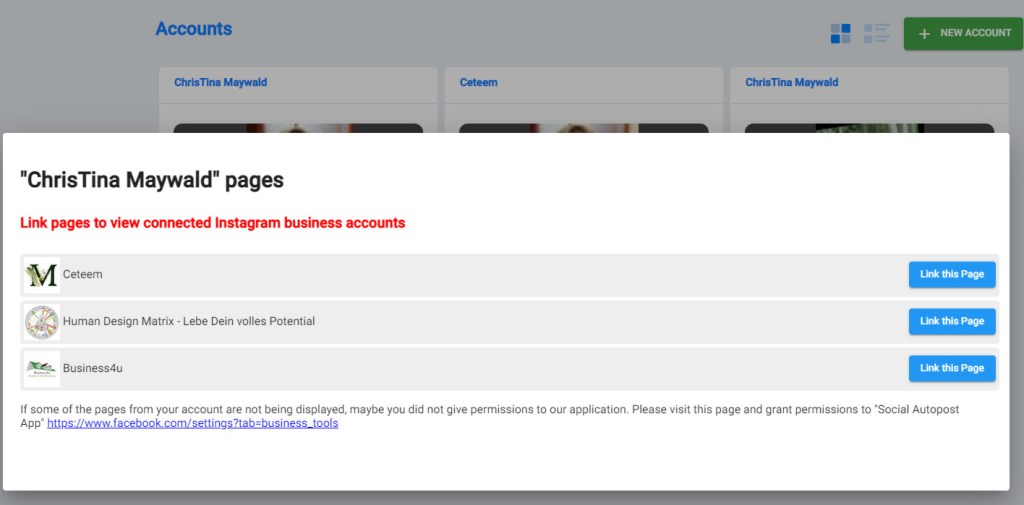
Task: Switch to grid view layout
Action: 840,34
